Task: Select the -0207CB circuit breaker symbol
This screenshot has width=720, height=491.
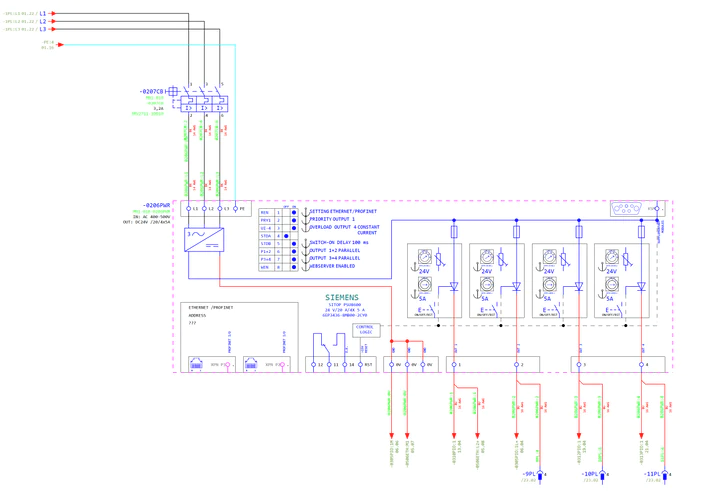Action: [x=206, y=102]
